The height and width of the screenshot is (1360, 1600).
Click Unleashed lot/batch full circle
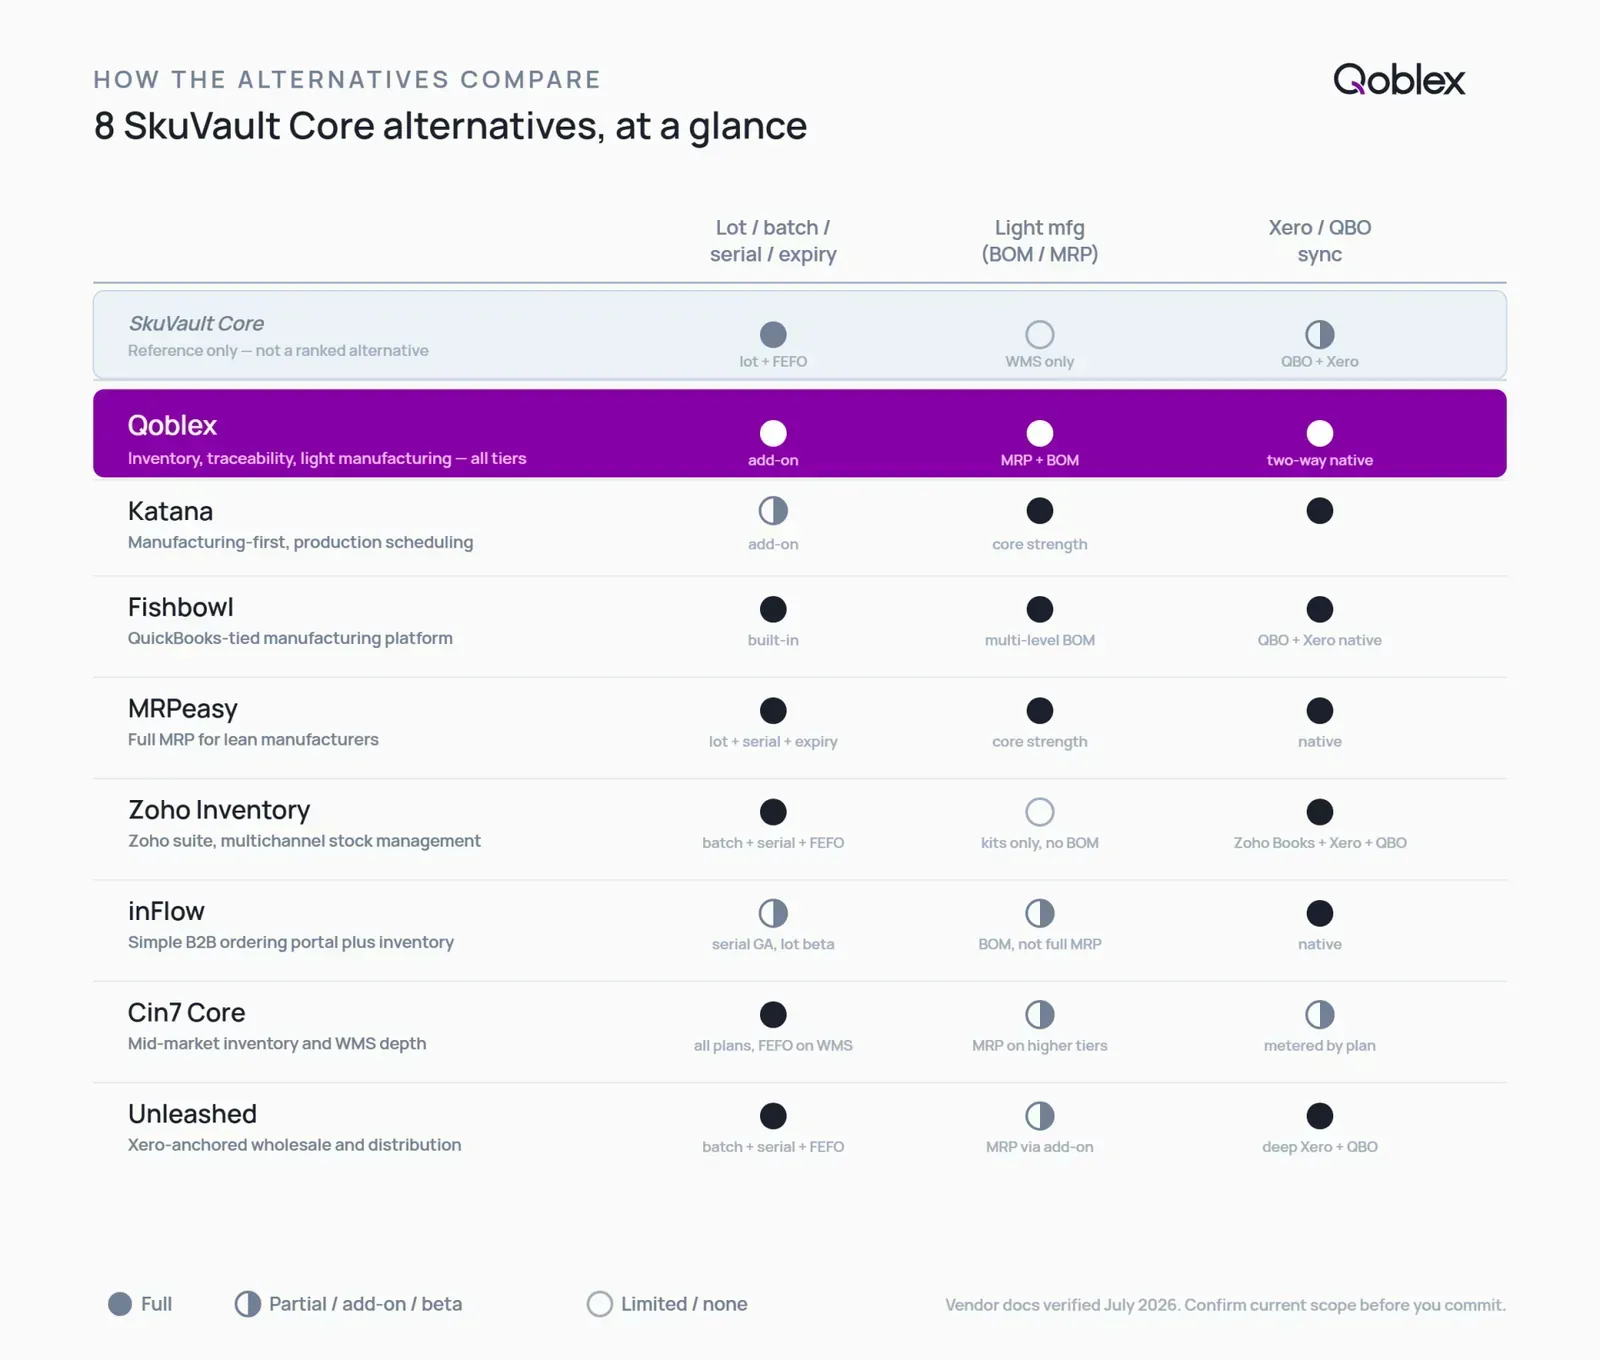coord(773,1116)
